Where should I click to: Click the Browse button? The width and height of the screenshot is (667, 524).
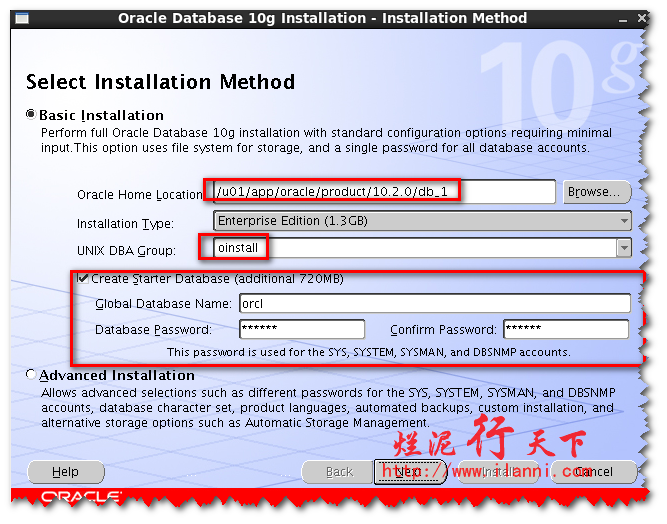(596, 191)
